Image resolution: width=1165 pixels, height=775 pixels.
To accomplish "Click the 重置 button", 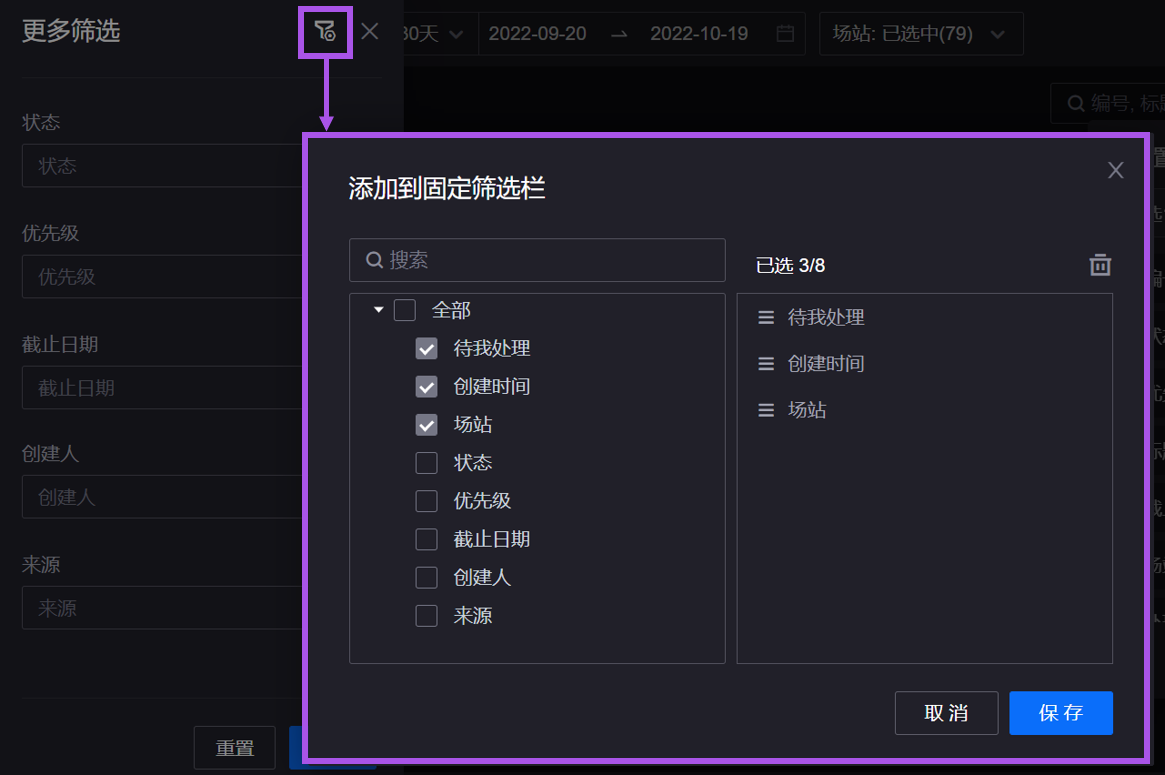I will click(234, 748).
